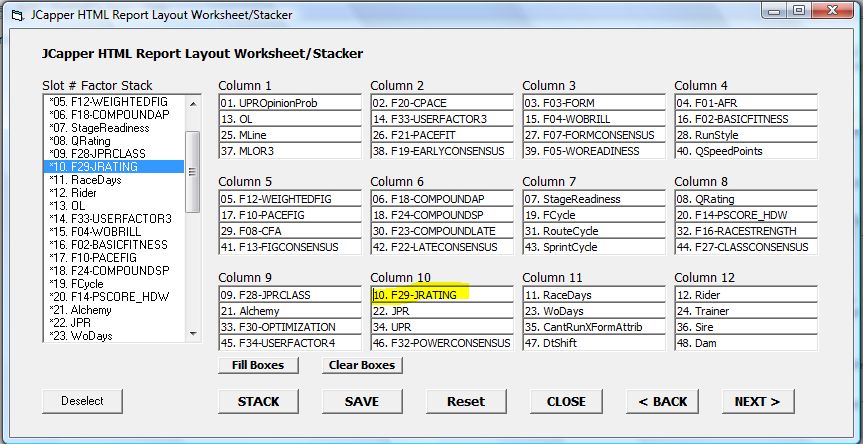Click the Clear Boxes button

point(362,365)
